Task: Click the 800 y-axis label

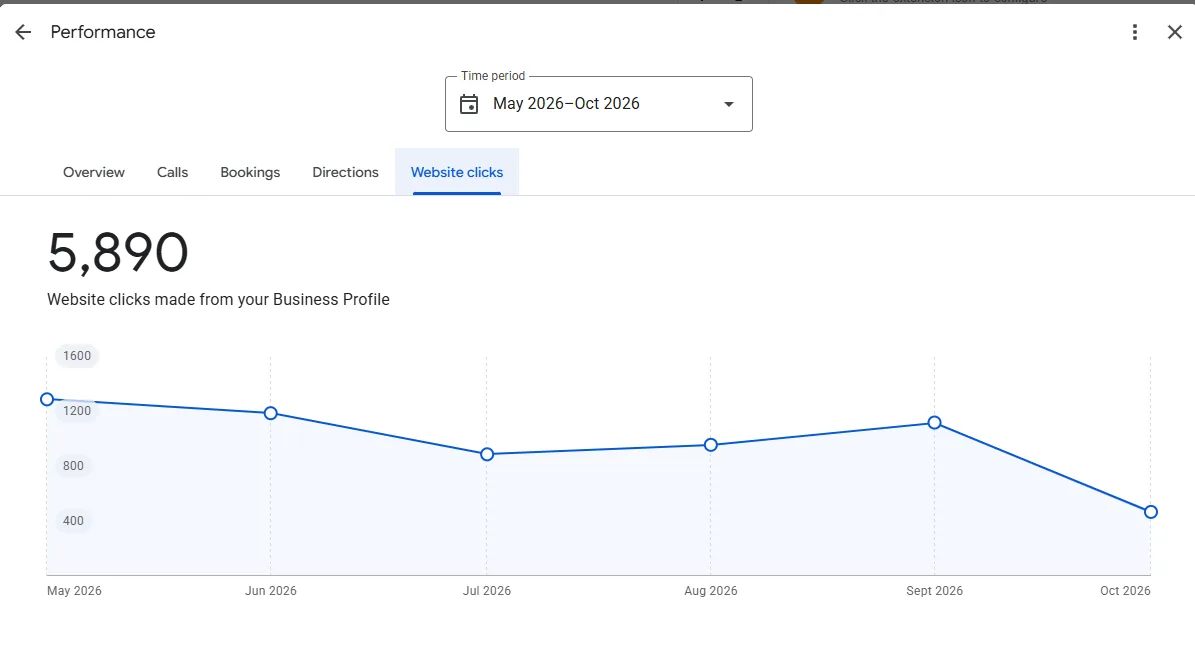Action: 73,465
